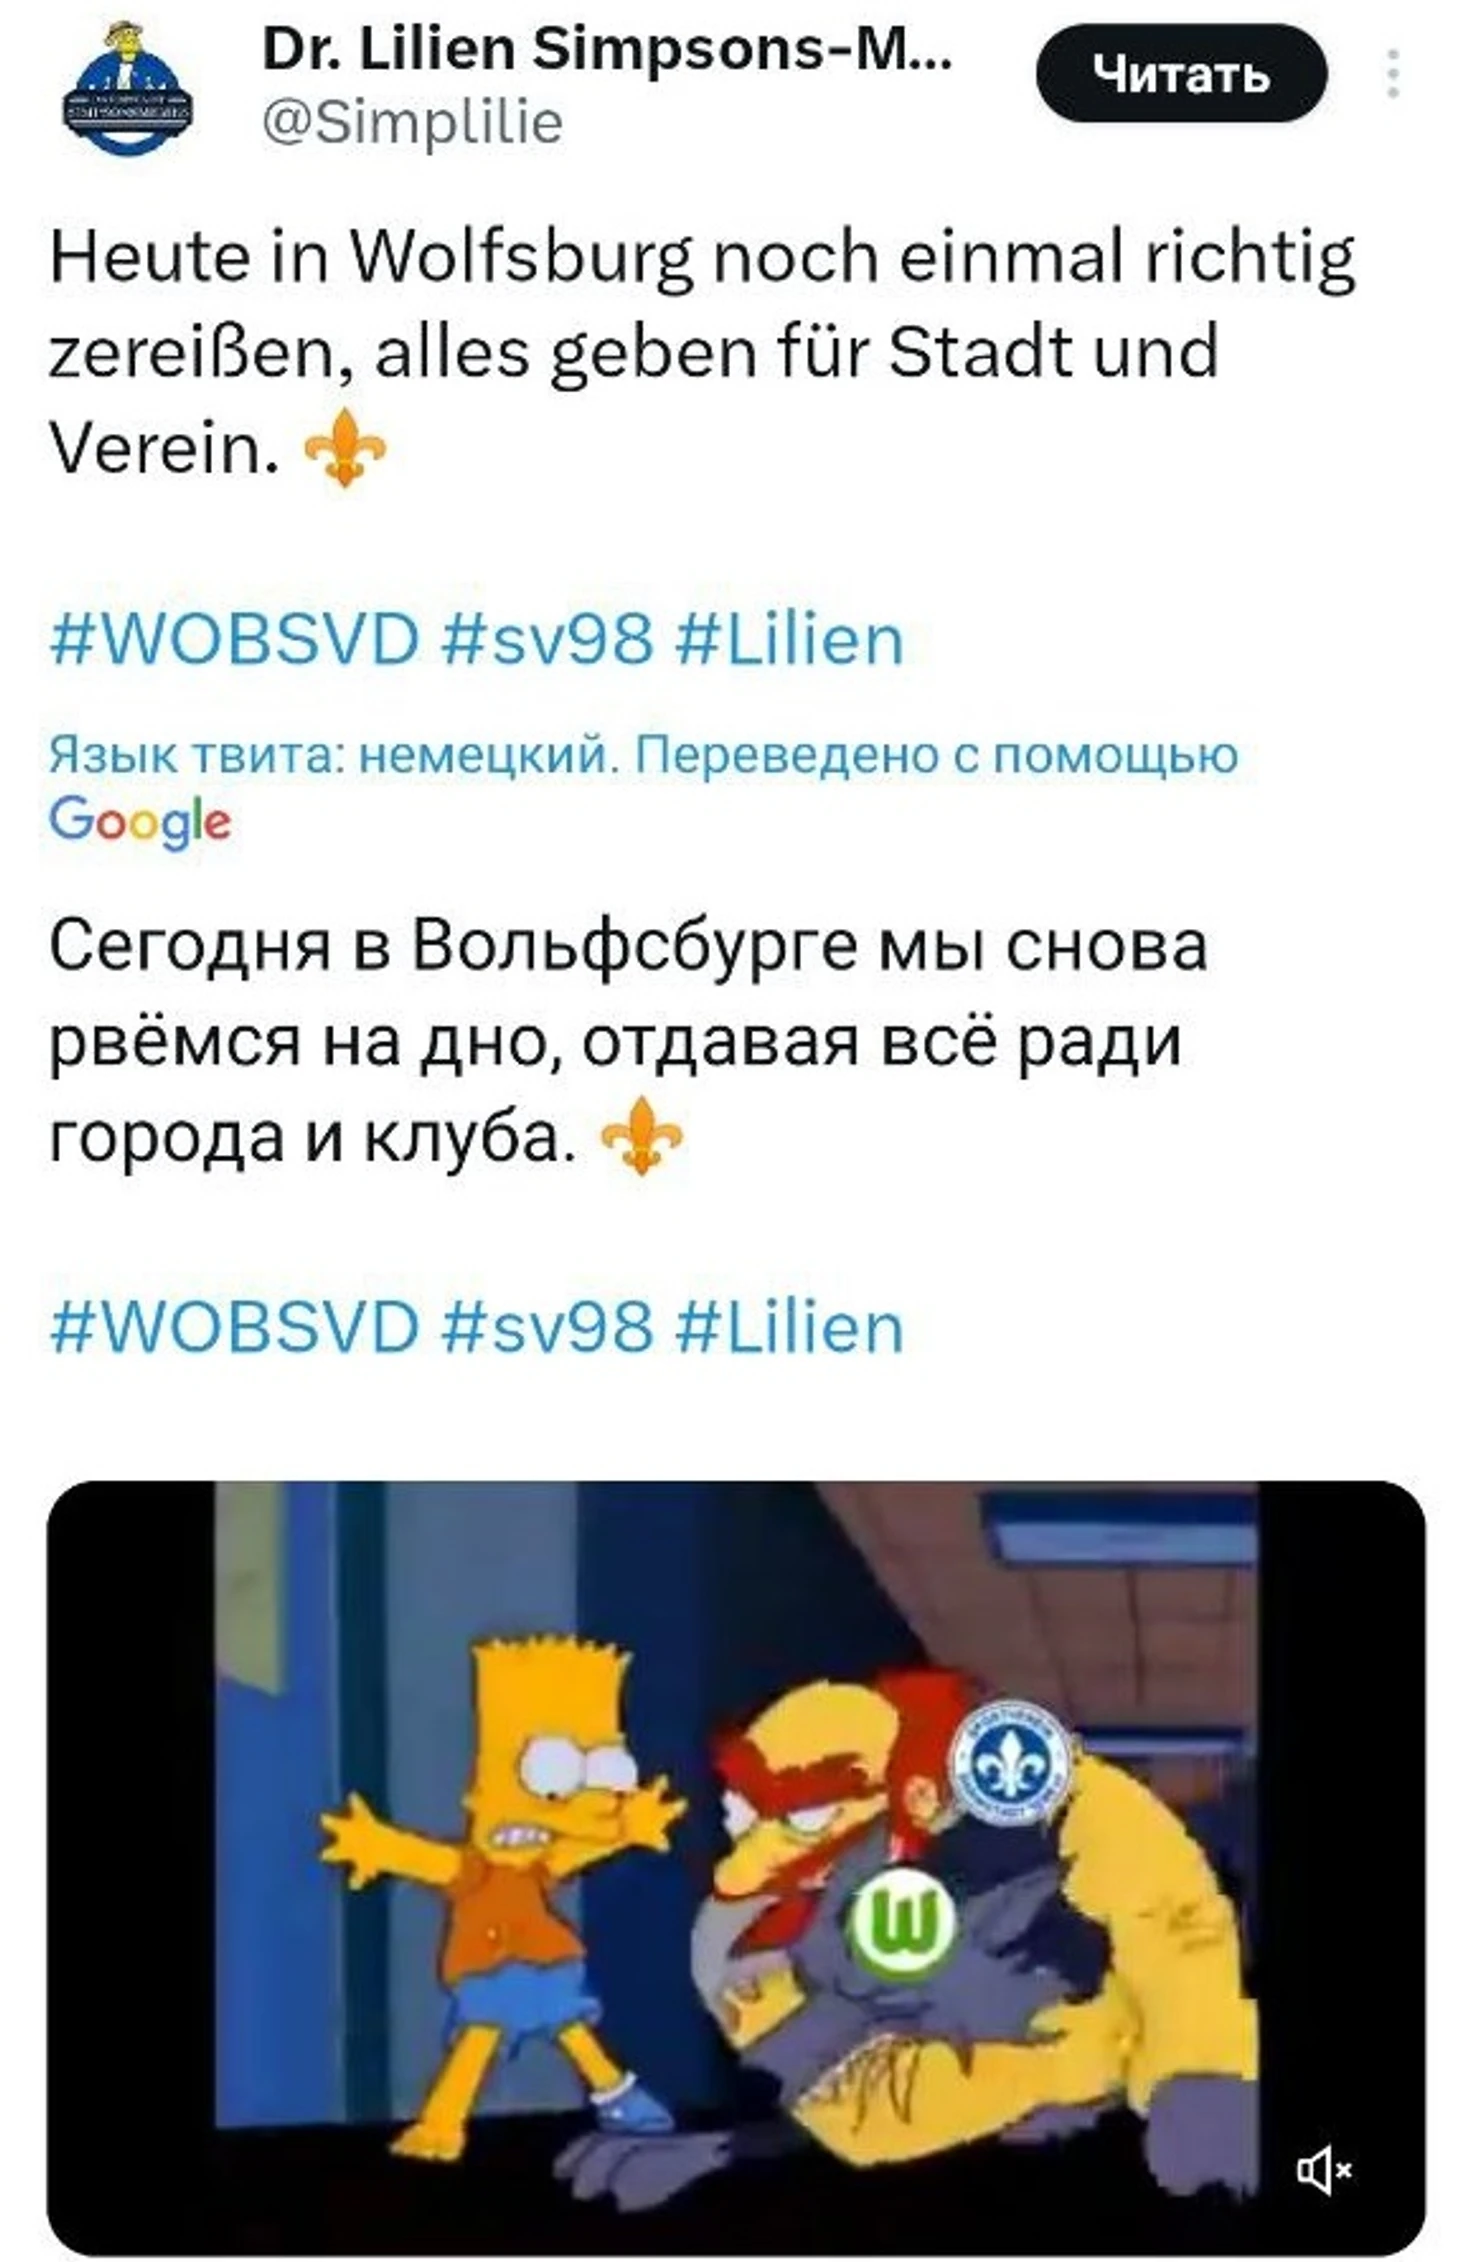Select the German tweet text

pos(700,353)
